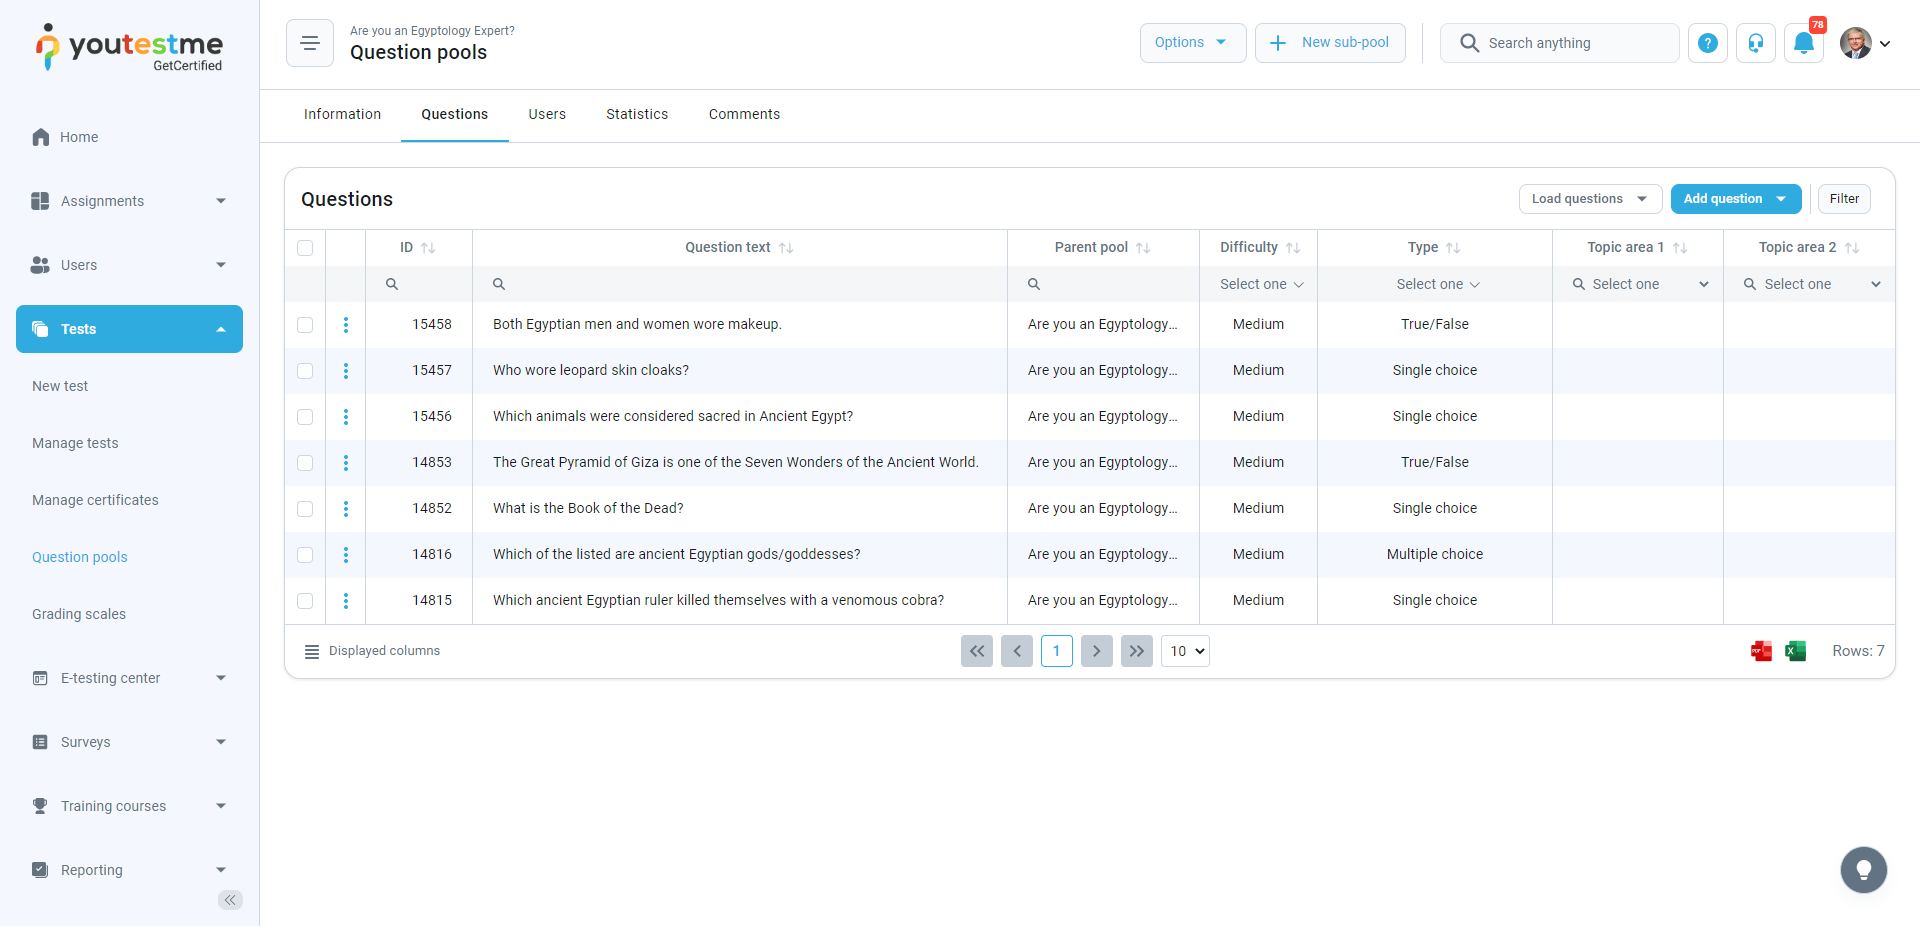Click the headset support icon
The width and height of the screenshot is (1920, 926).
pos(1756,43)
